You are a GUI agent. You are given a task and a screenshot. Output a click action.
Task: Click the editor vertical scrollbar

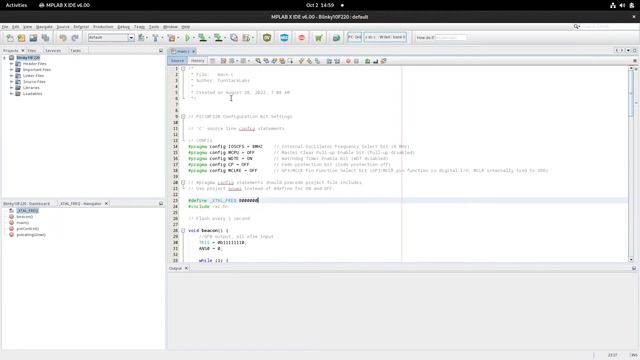click(631, 164)
